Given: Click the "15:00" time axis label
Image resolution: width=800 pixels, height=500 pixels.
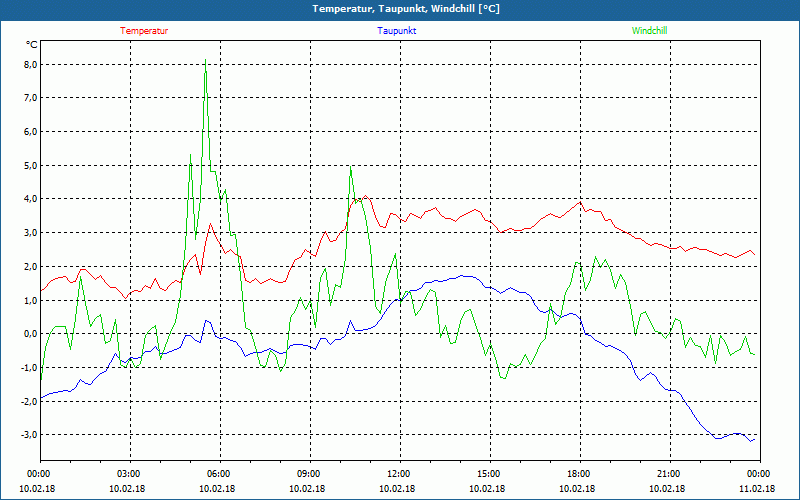Looking at the screenshot, I should [490, 474].
